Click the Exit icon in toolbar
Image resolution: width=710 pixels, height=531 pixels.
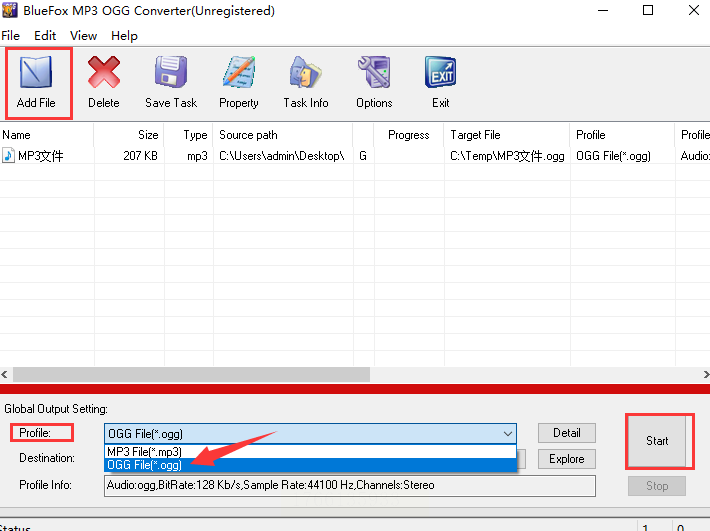point(441,72)
